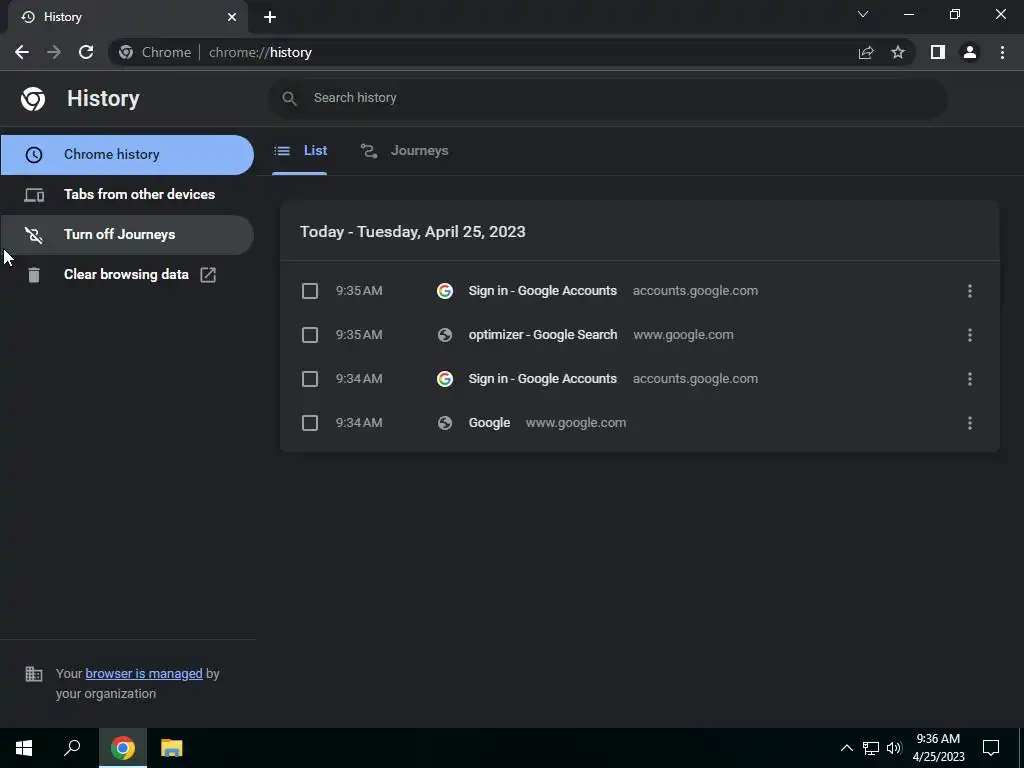Open File Explorer from taskbar

tap(172, 748)
